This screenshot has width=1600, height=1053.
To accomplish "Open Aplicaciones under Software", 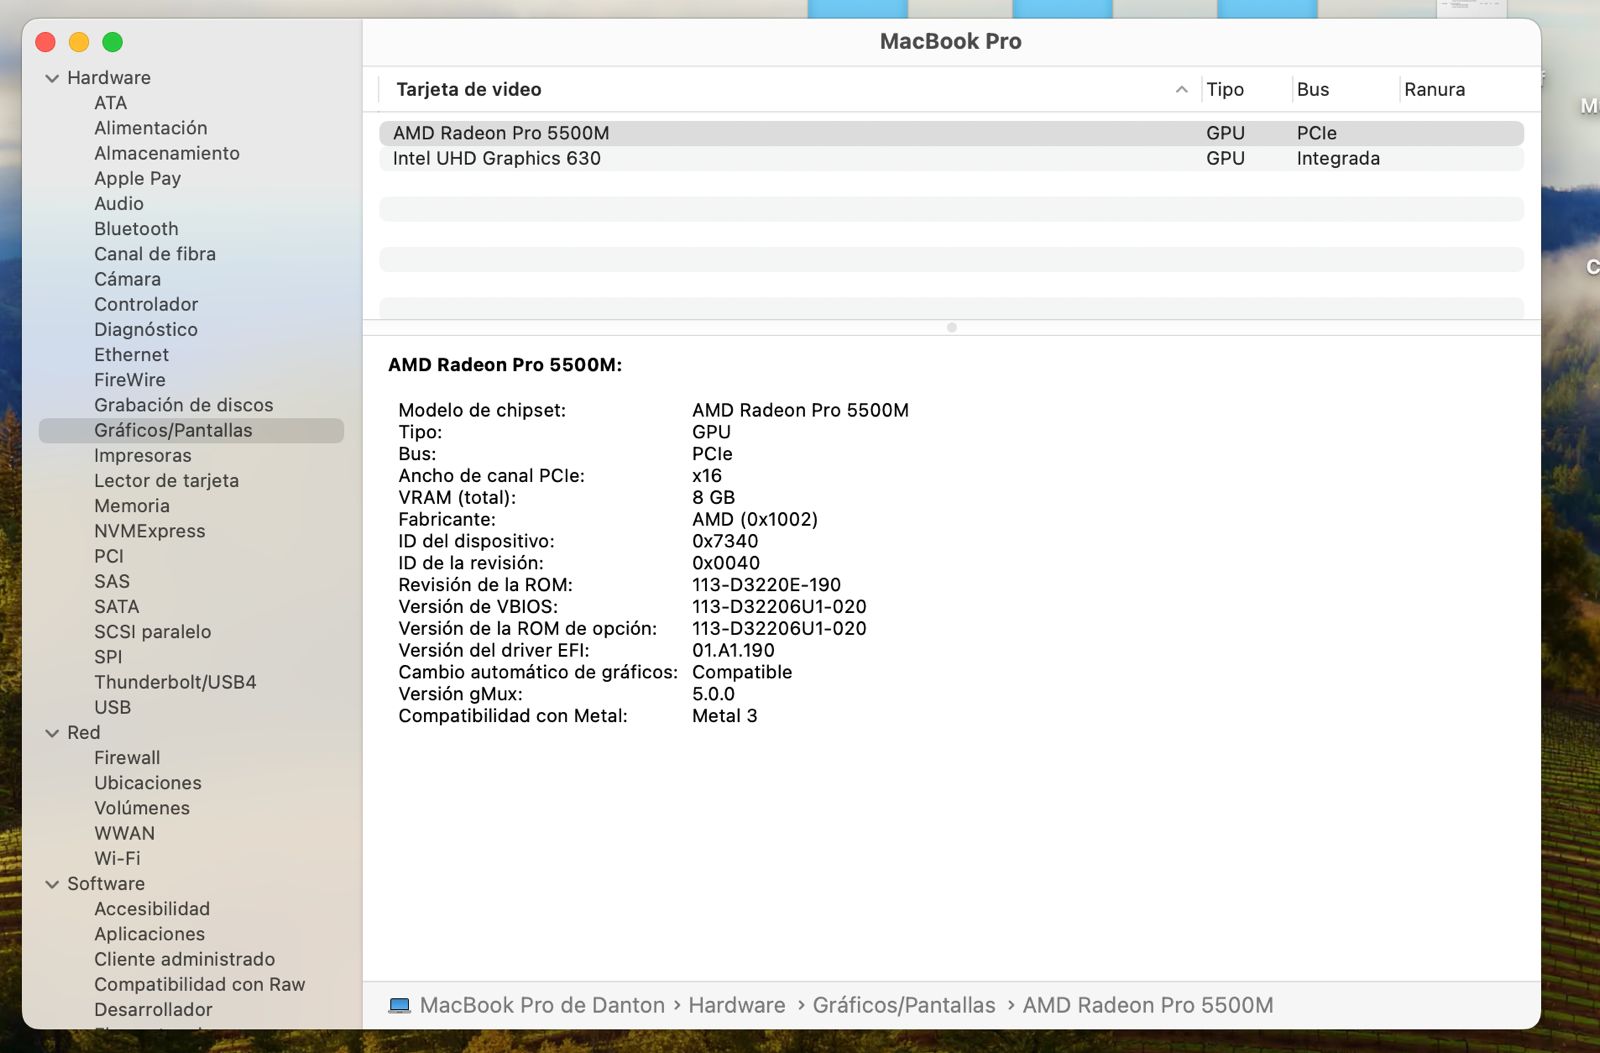I will pos(149,934).
